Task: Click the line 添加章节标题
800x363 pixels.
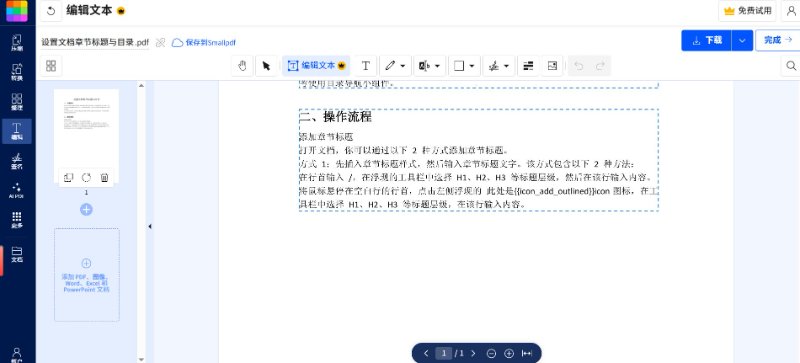Action: coord(326,137)
